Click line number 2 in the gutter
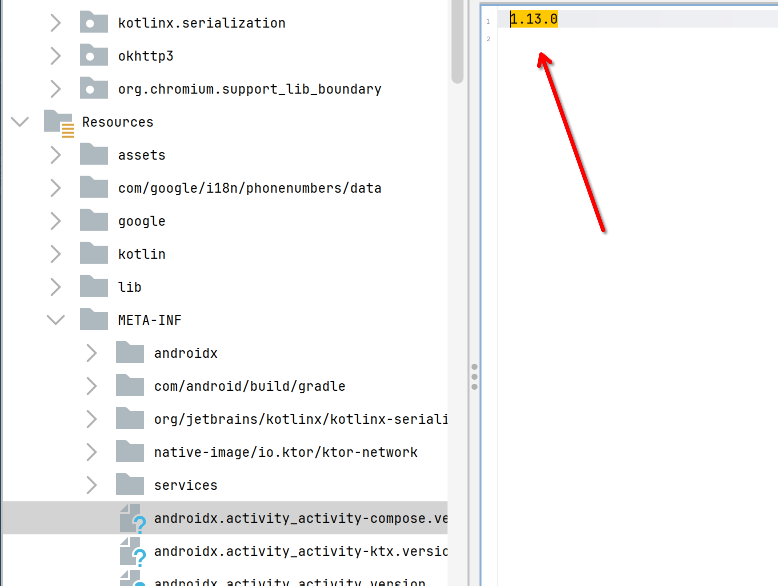 click(488, 38)
